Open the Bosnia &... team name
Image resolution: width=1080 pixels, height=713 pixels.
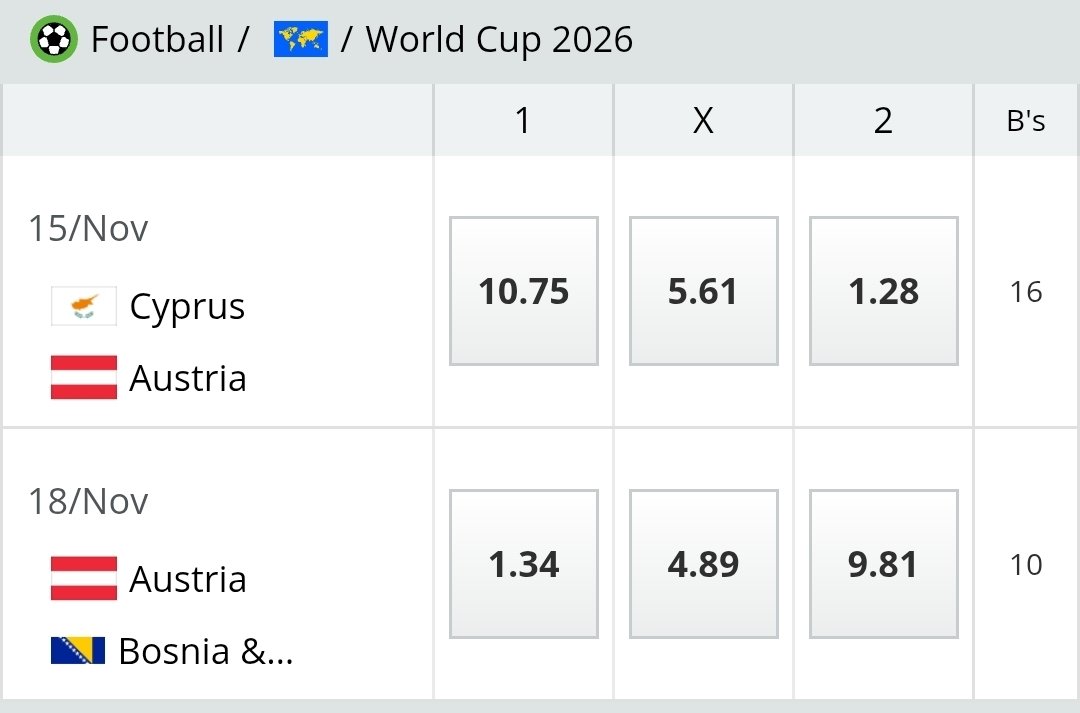point(205,651)
